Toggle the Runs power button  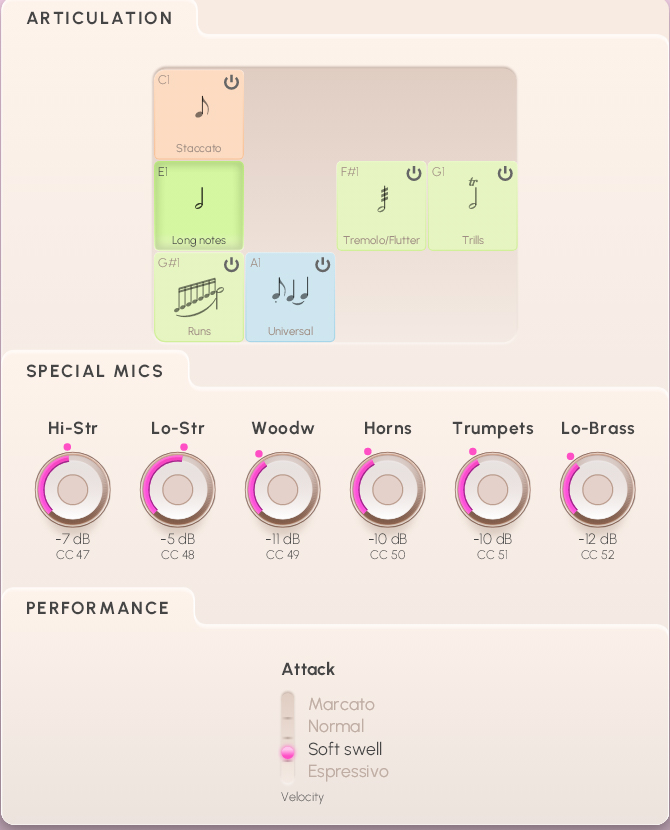[231, 265]
